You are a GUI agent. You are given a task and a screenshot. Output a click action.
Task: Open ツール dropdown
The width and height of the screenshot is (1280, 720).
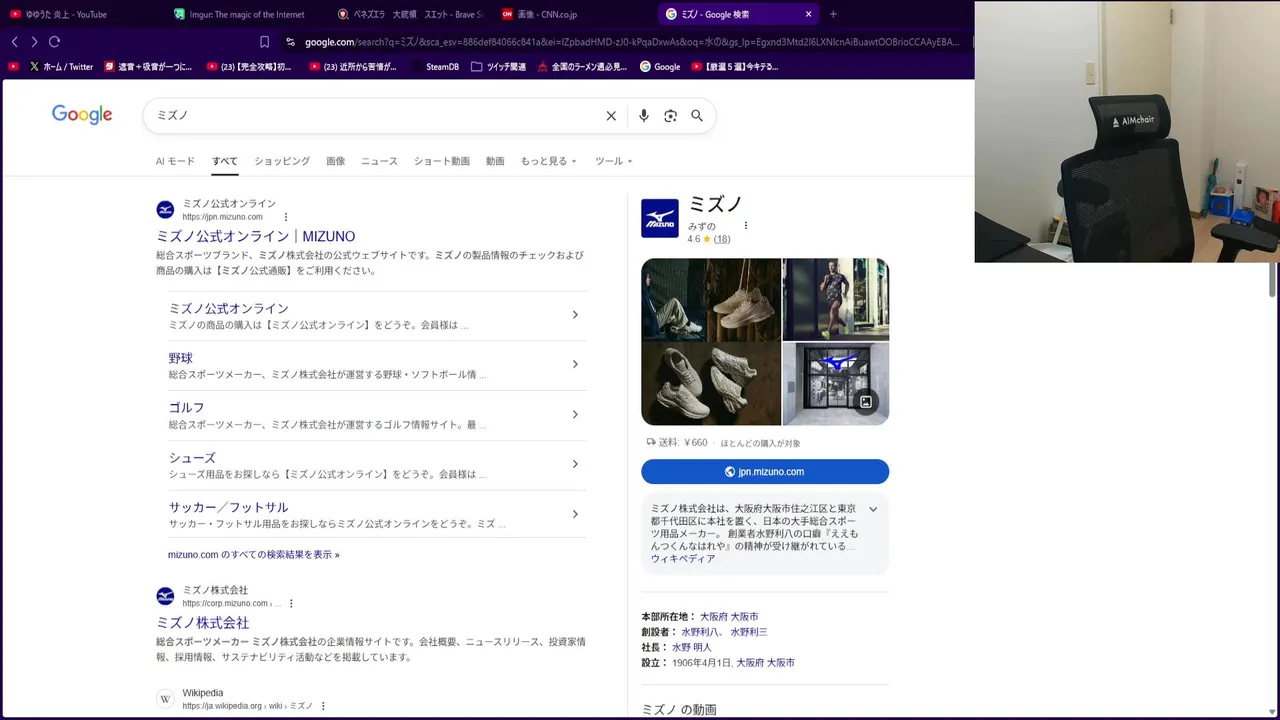pos(613,161)
